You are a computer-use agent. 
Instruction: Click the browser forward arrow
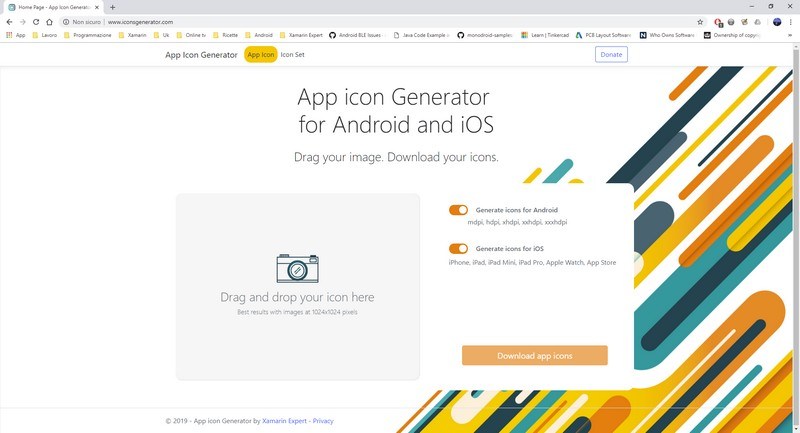22,22
